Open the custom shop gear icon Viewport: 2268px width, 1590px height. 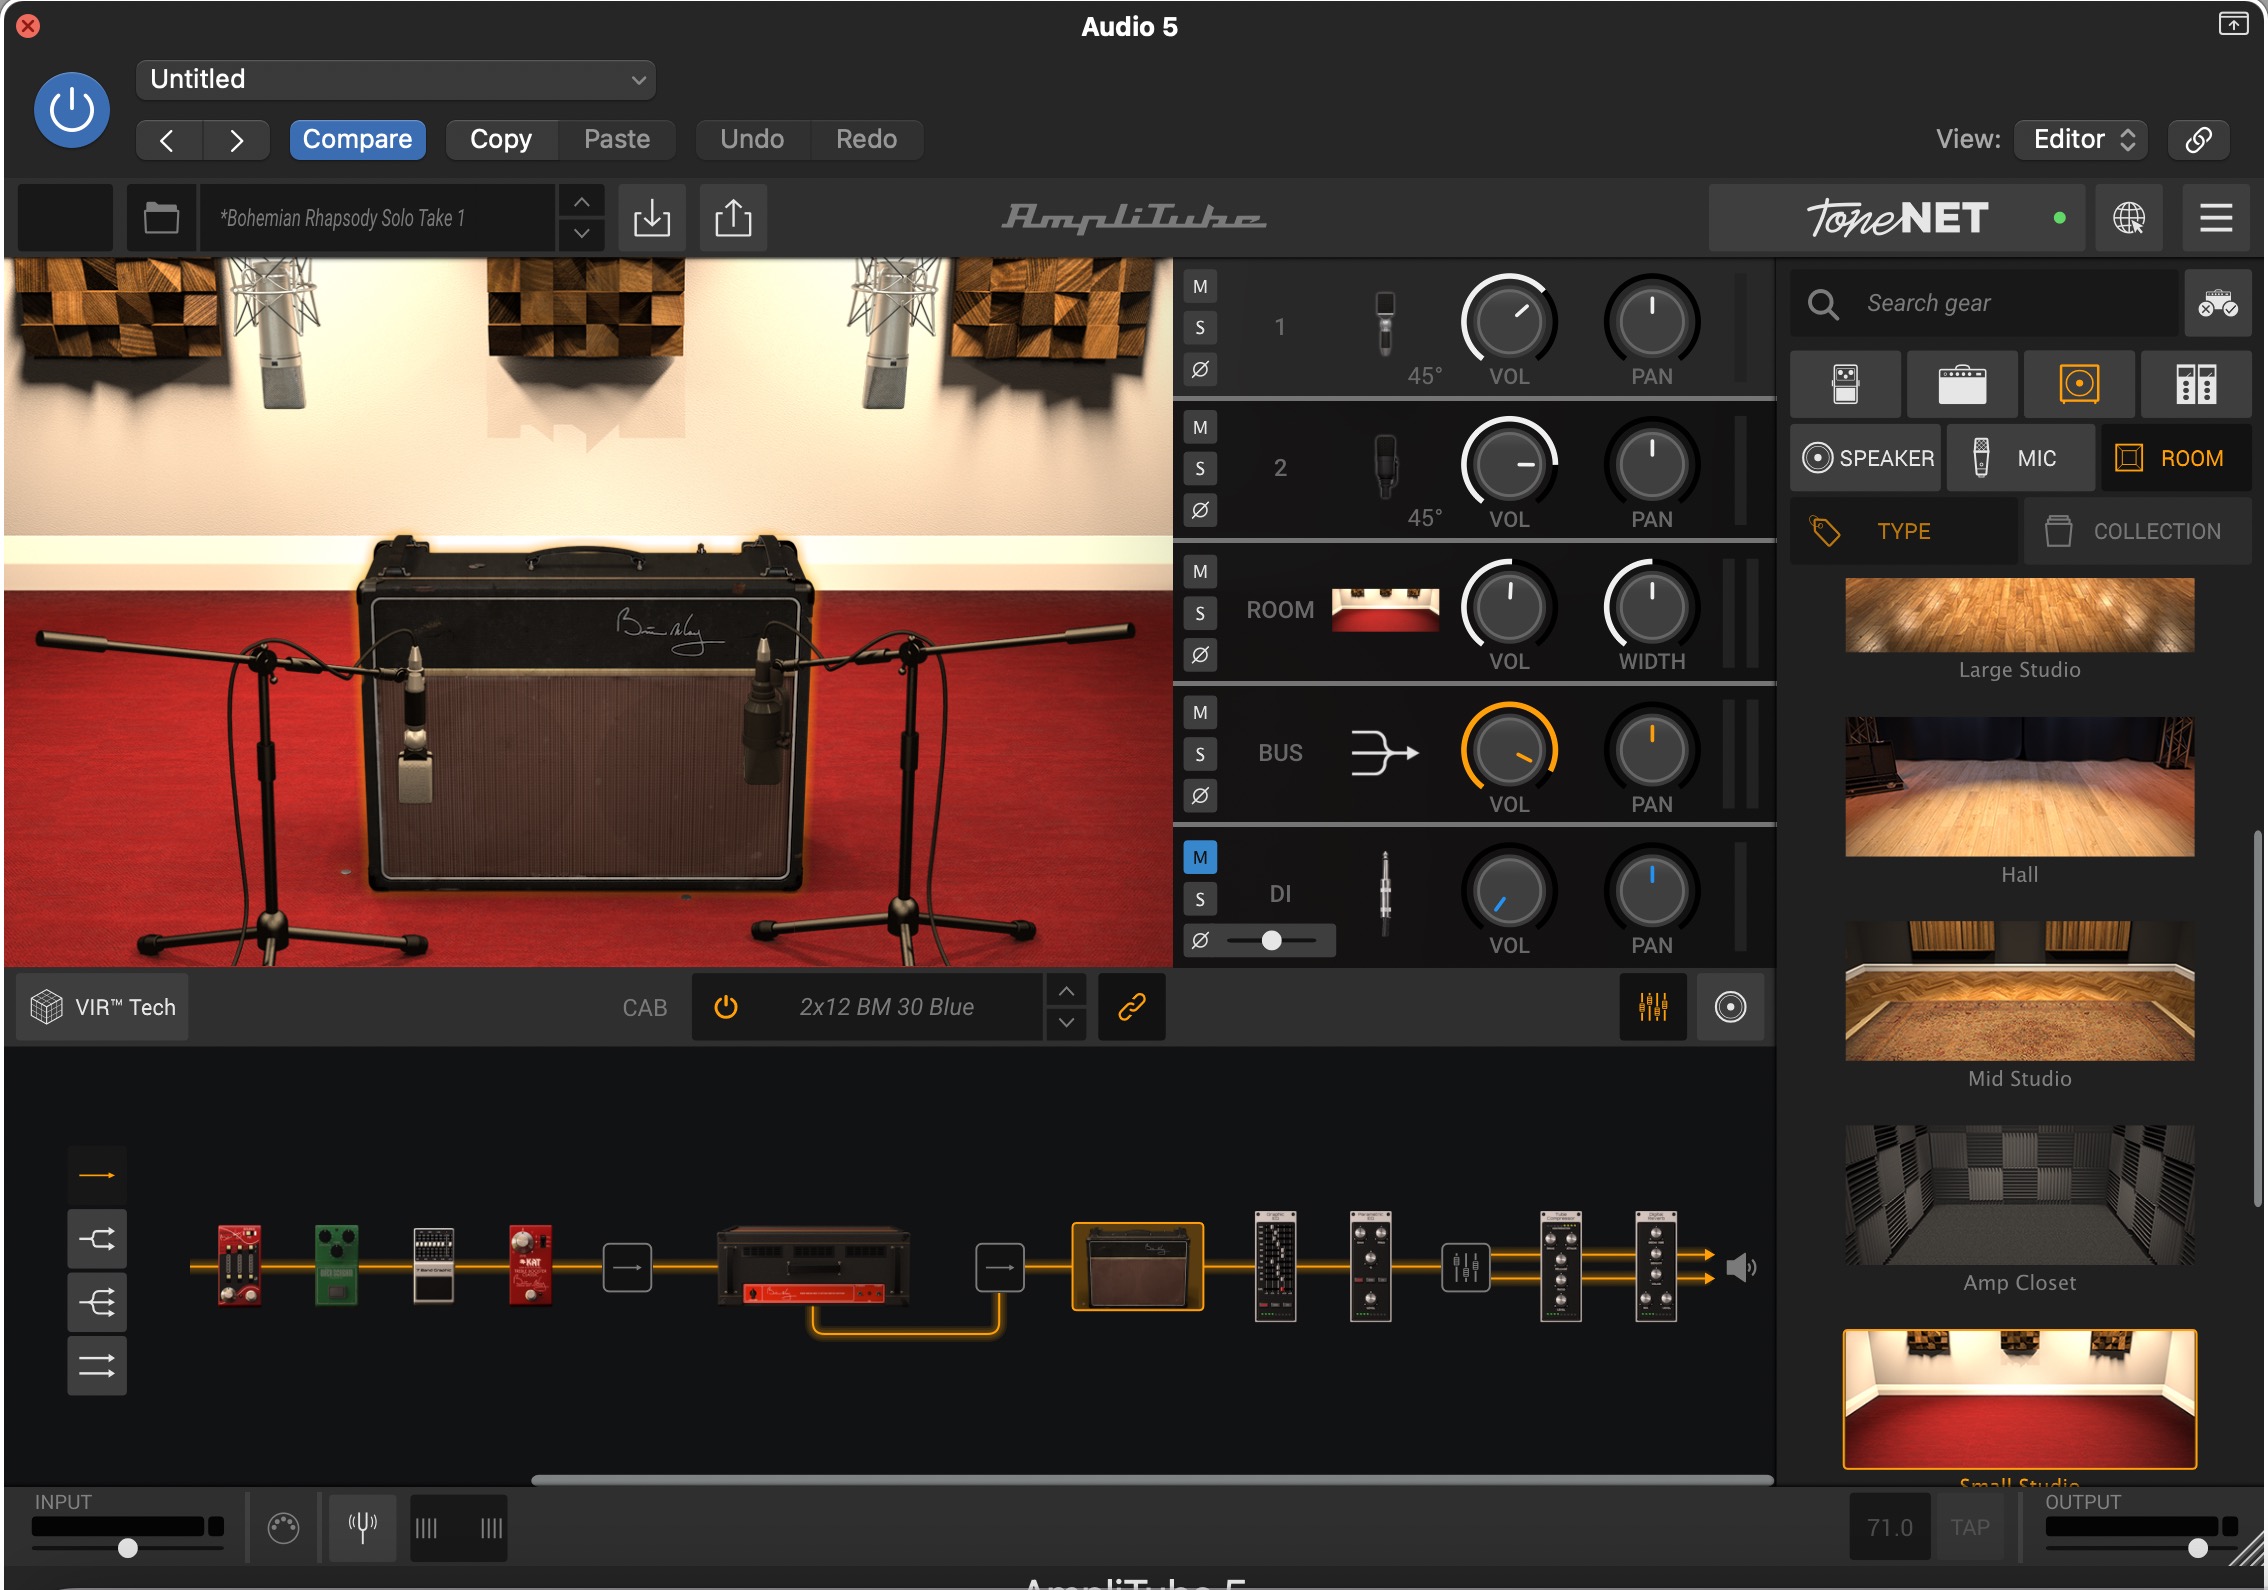(x=2217, y=303)
